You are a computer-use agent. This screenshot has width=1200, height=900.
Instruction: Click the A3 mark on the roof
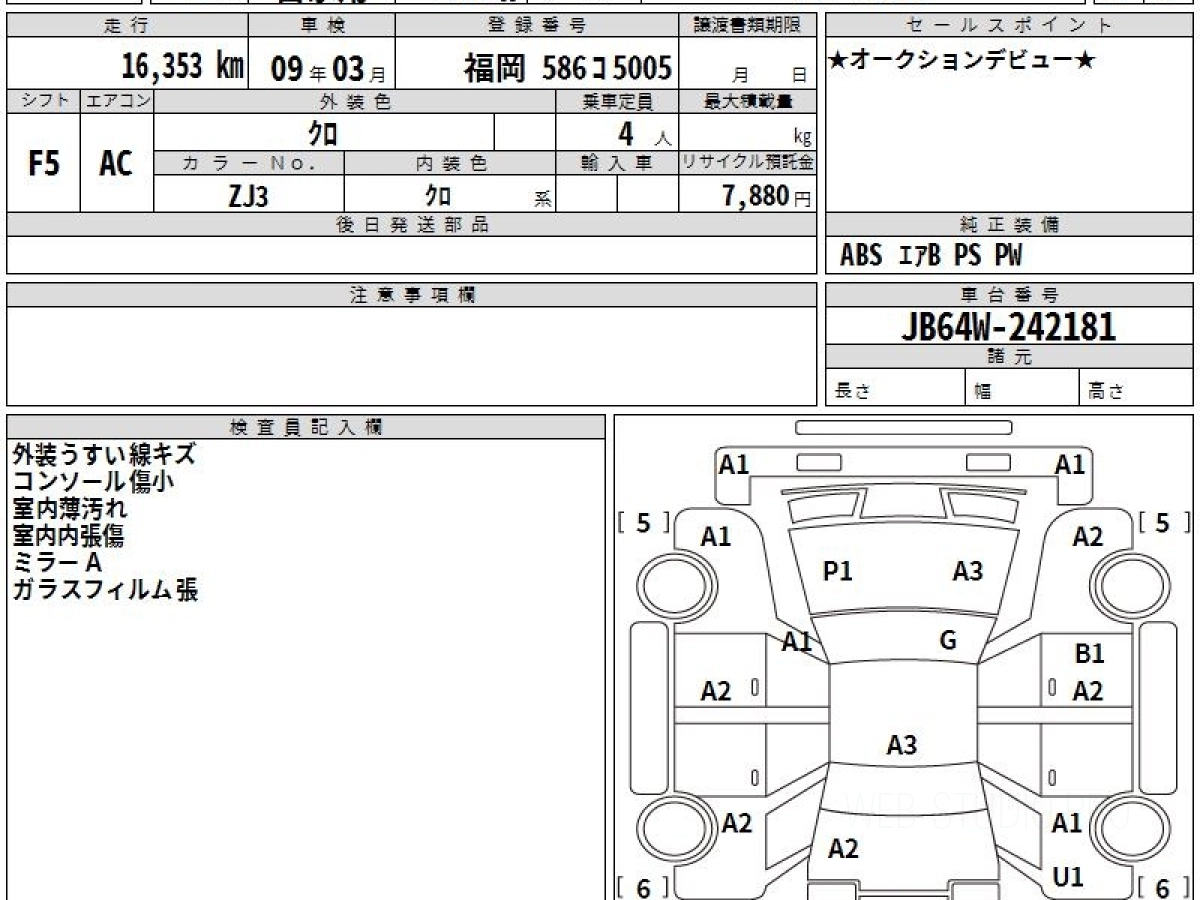pos(902,744)
